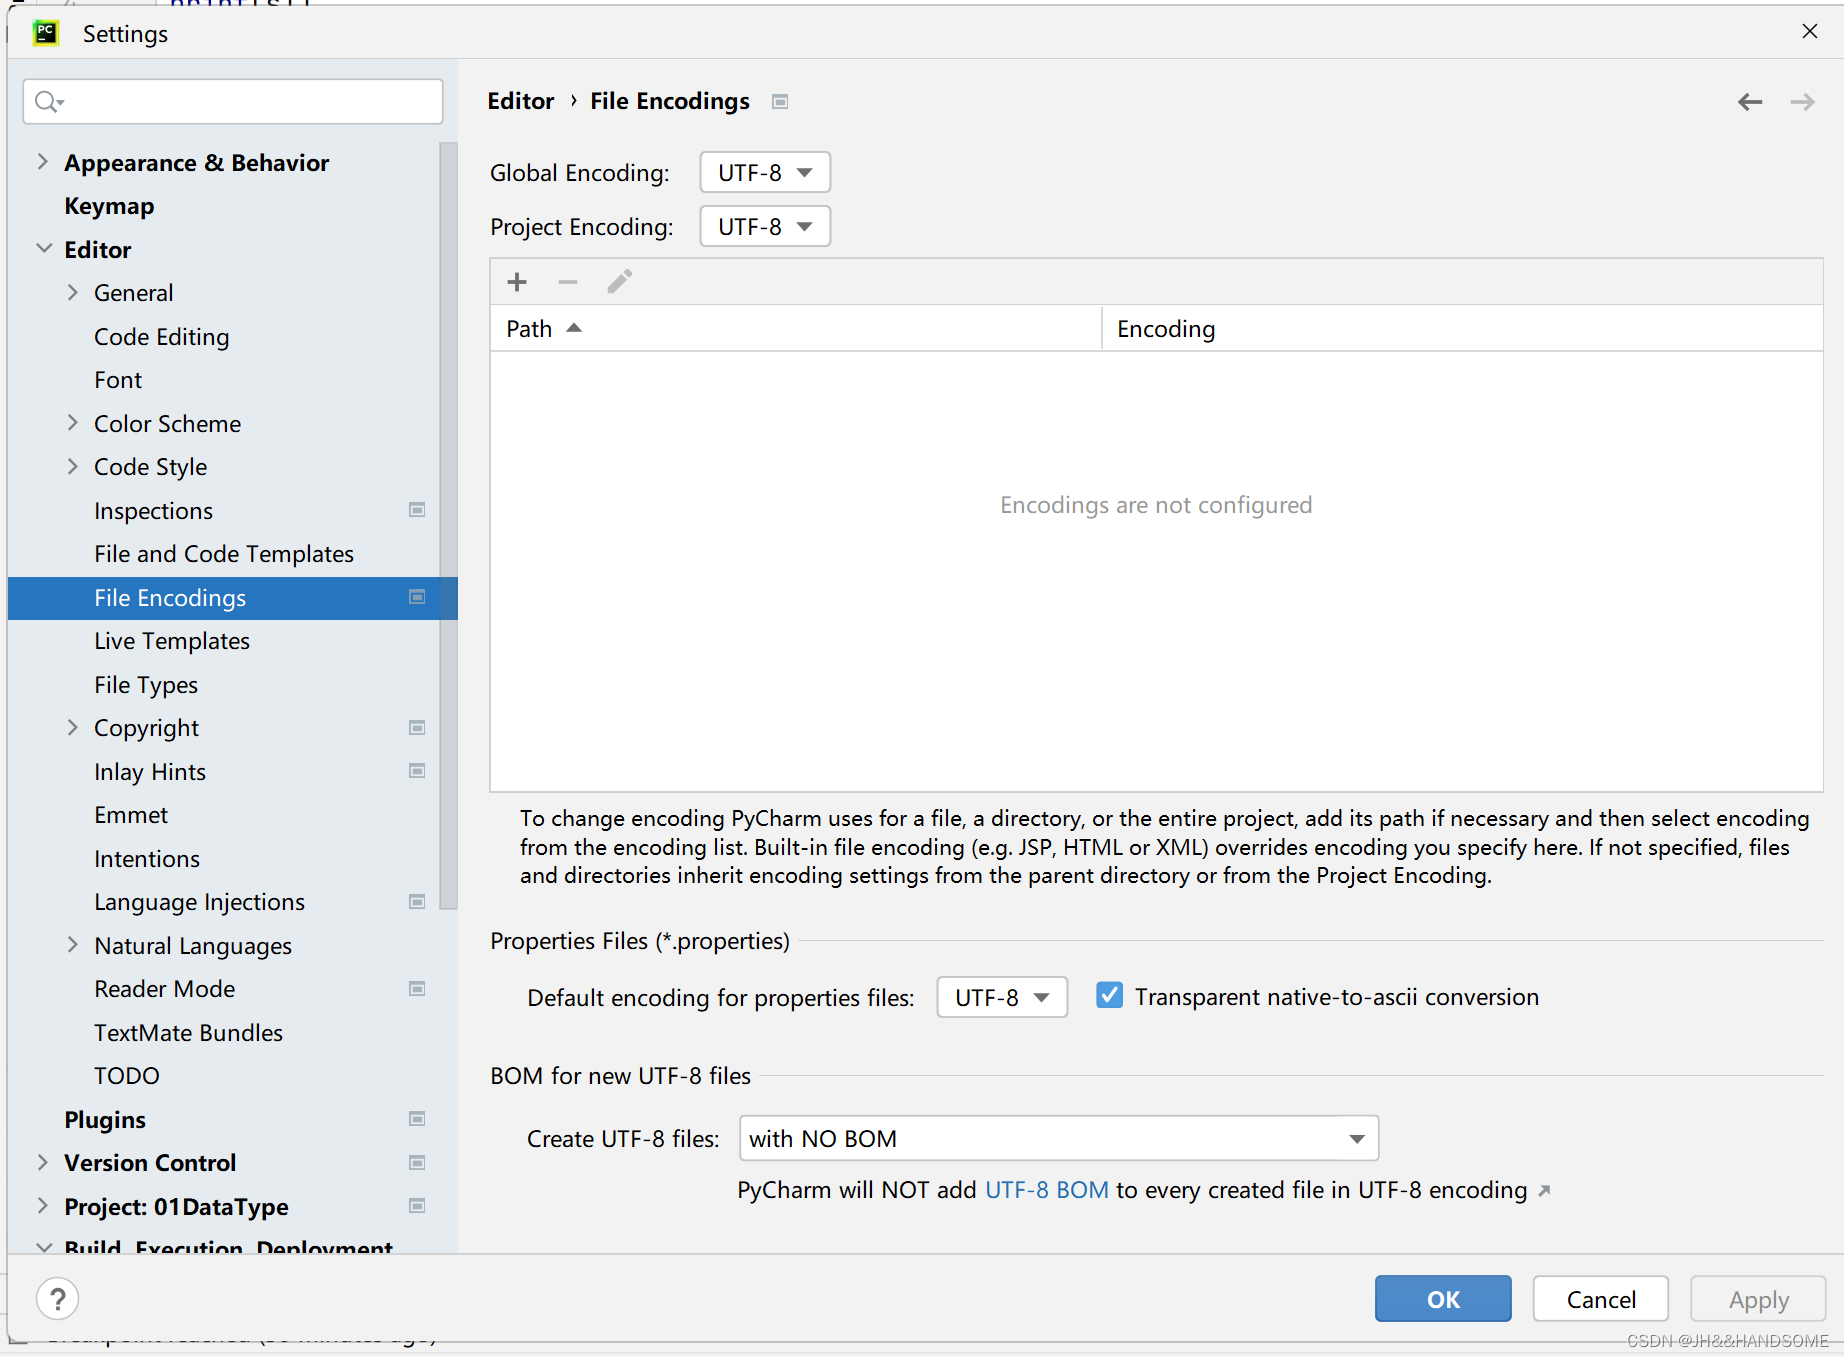The image size is (1844, 1357).
Task: Select Code Editing settings page
Action: (x=162, y=337)
